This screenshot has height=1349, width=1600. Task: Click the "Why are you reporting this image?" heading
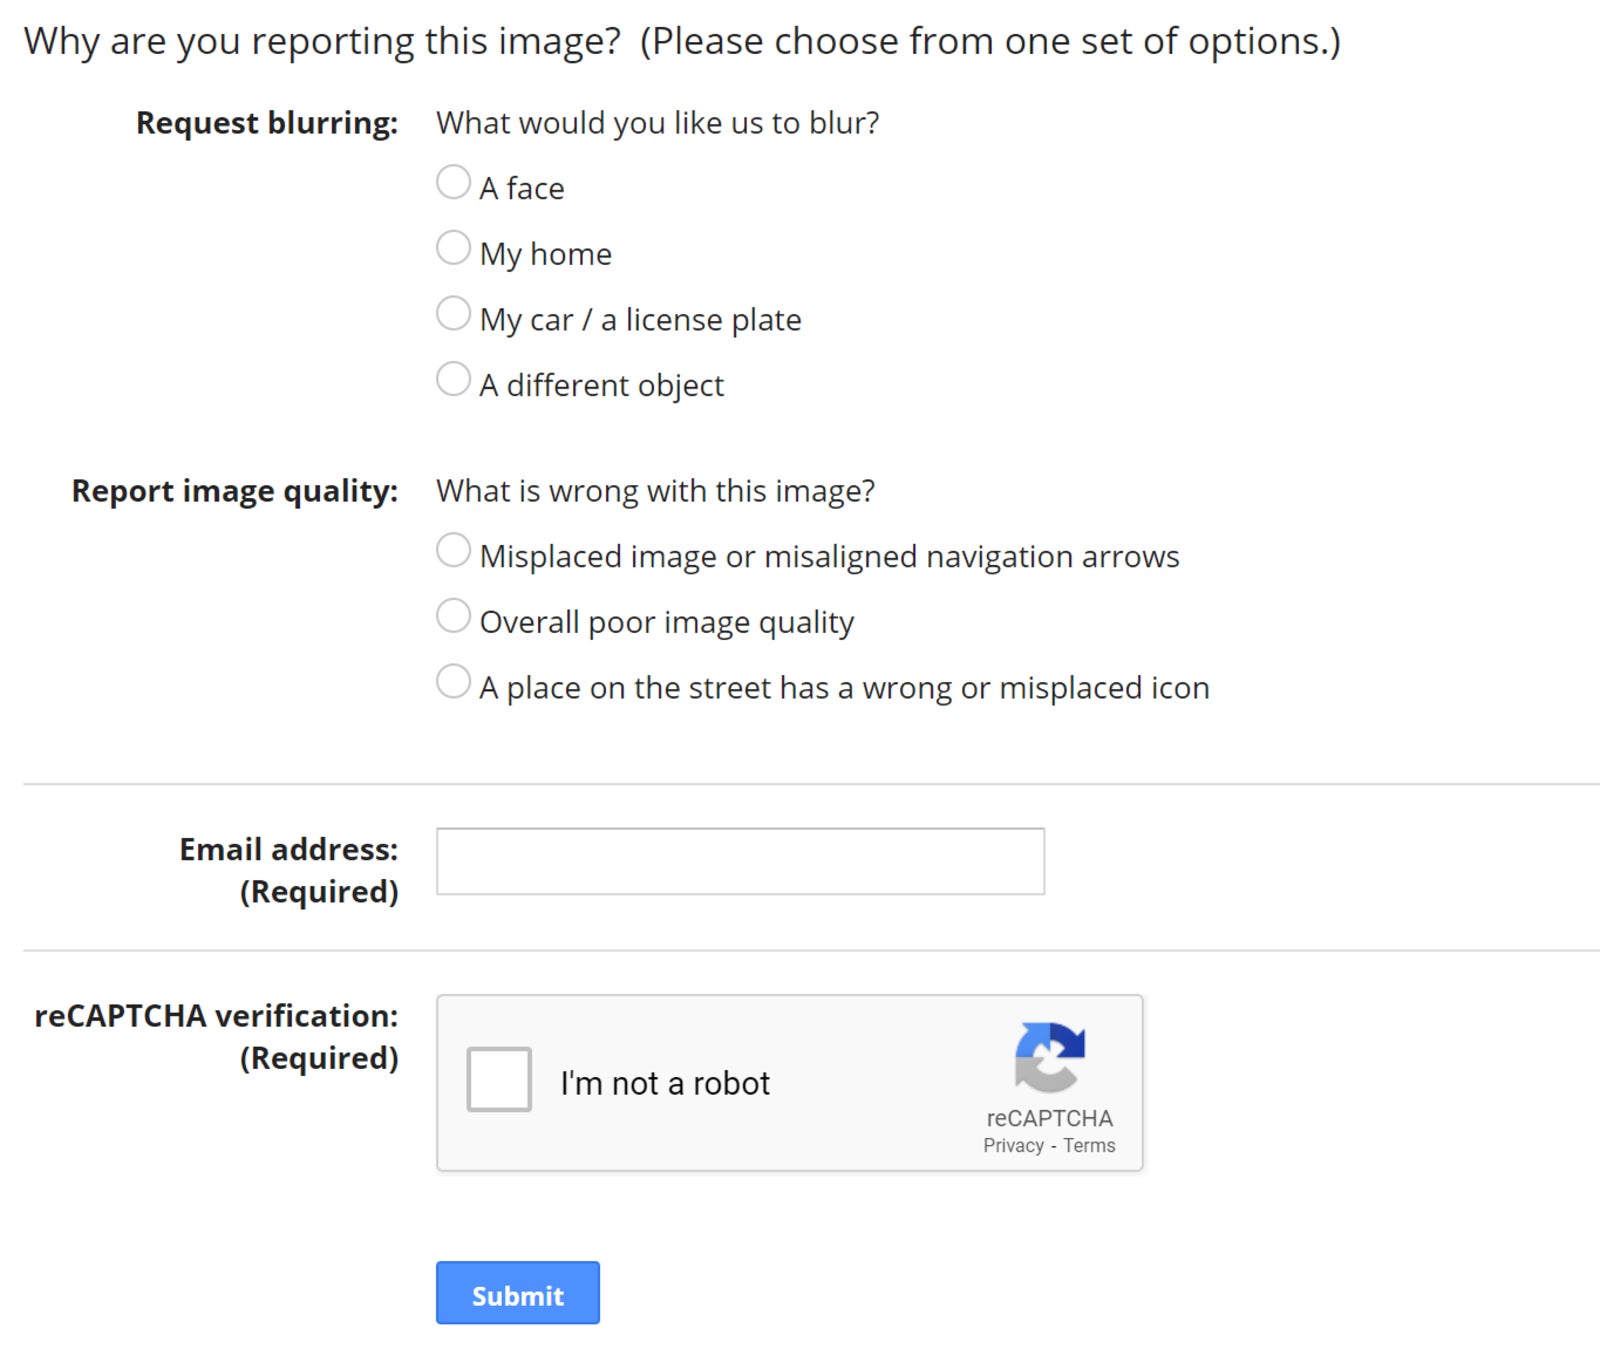tap(322, 41)
